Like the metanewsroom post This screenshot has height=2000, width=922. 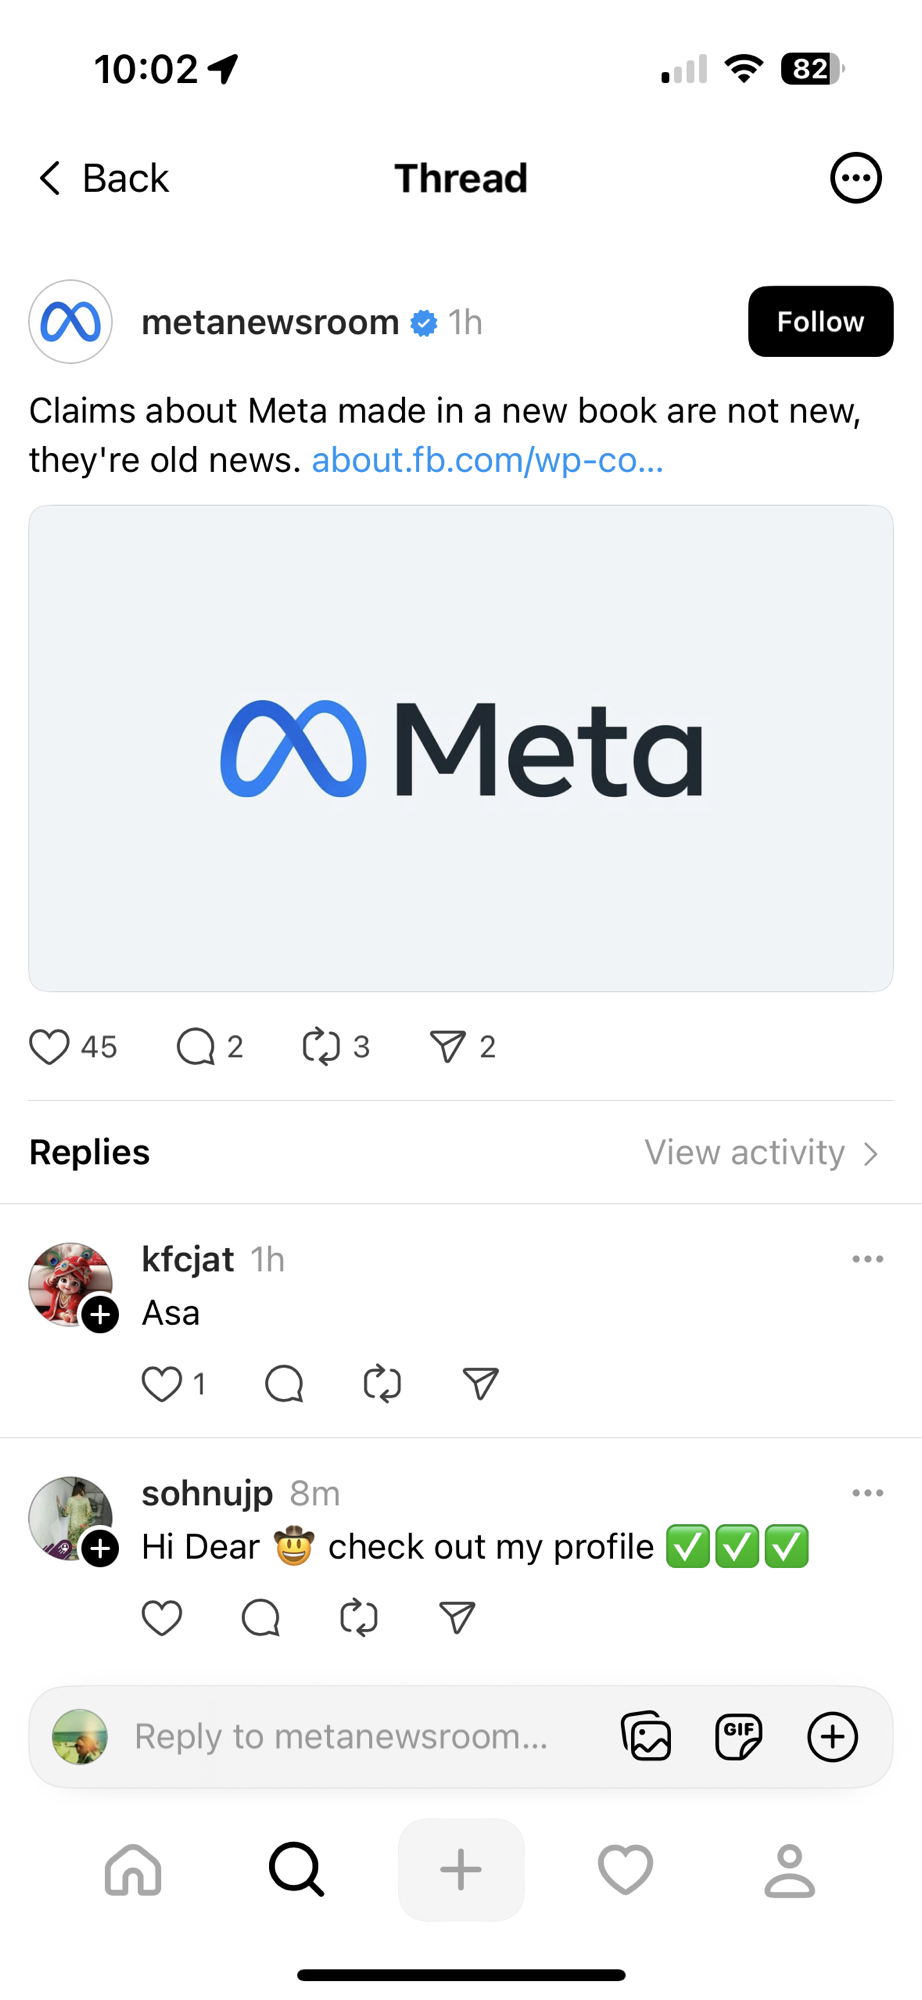49,1047
